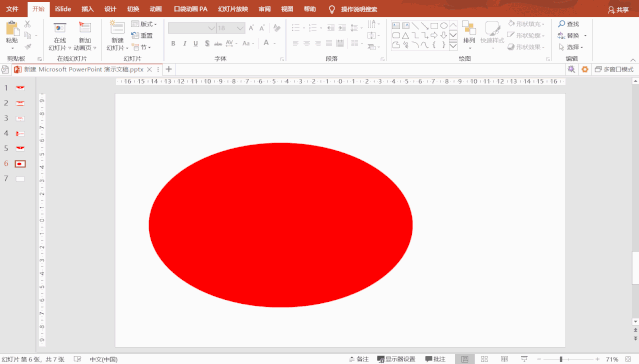Click the Add Animation Page (新加动画页) icon

click(x=85, y=29)
